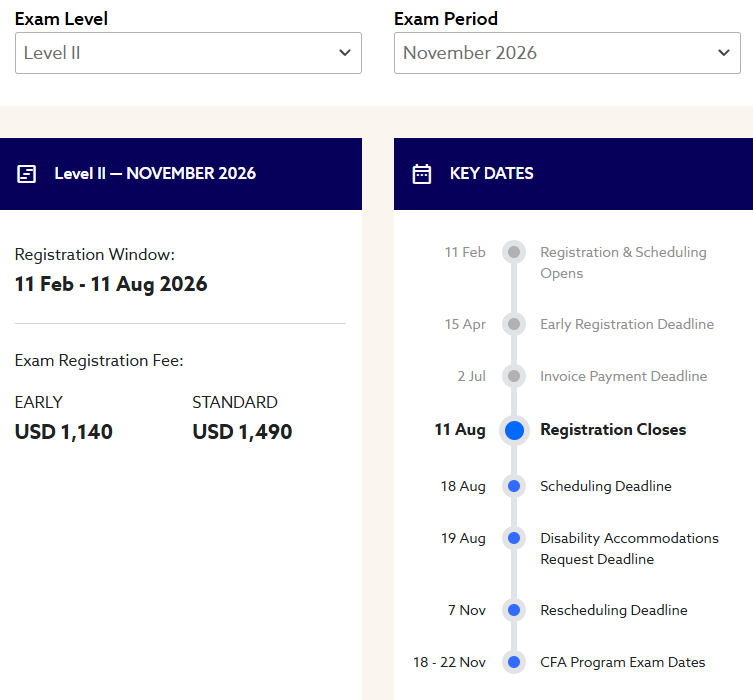
Task: Select the 2 Jul invoice payment marker
Action: coord(514,376)
